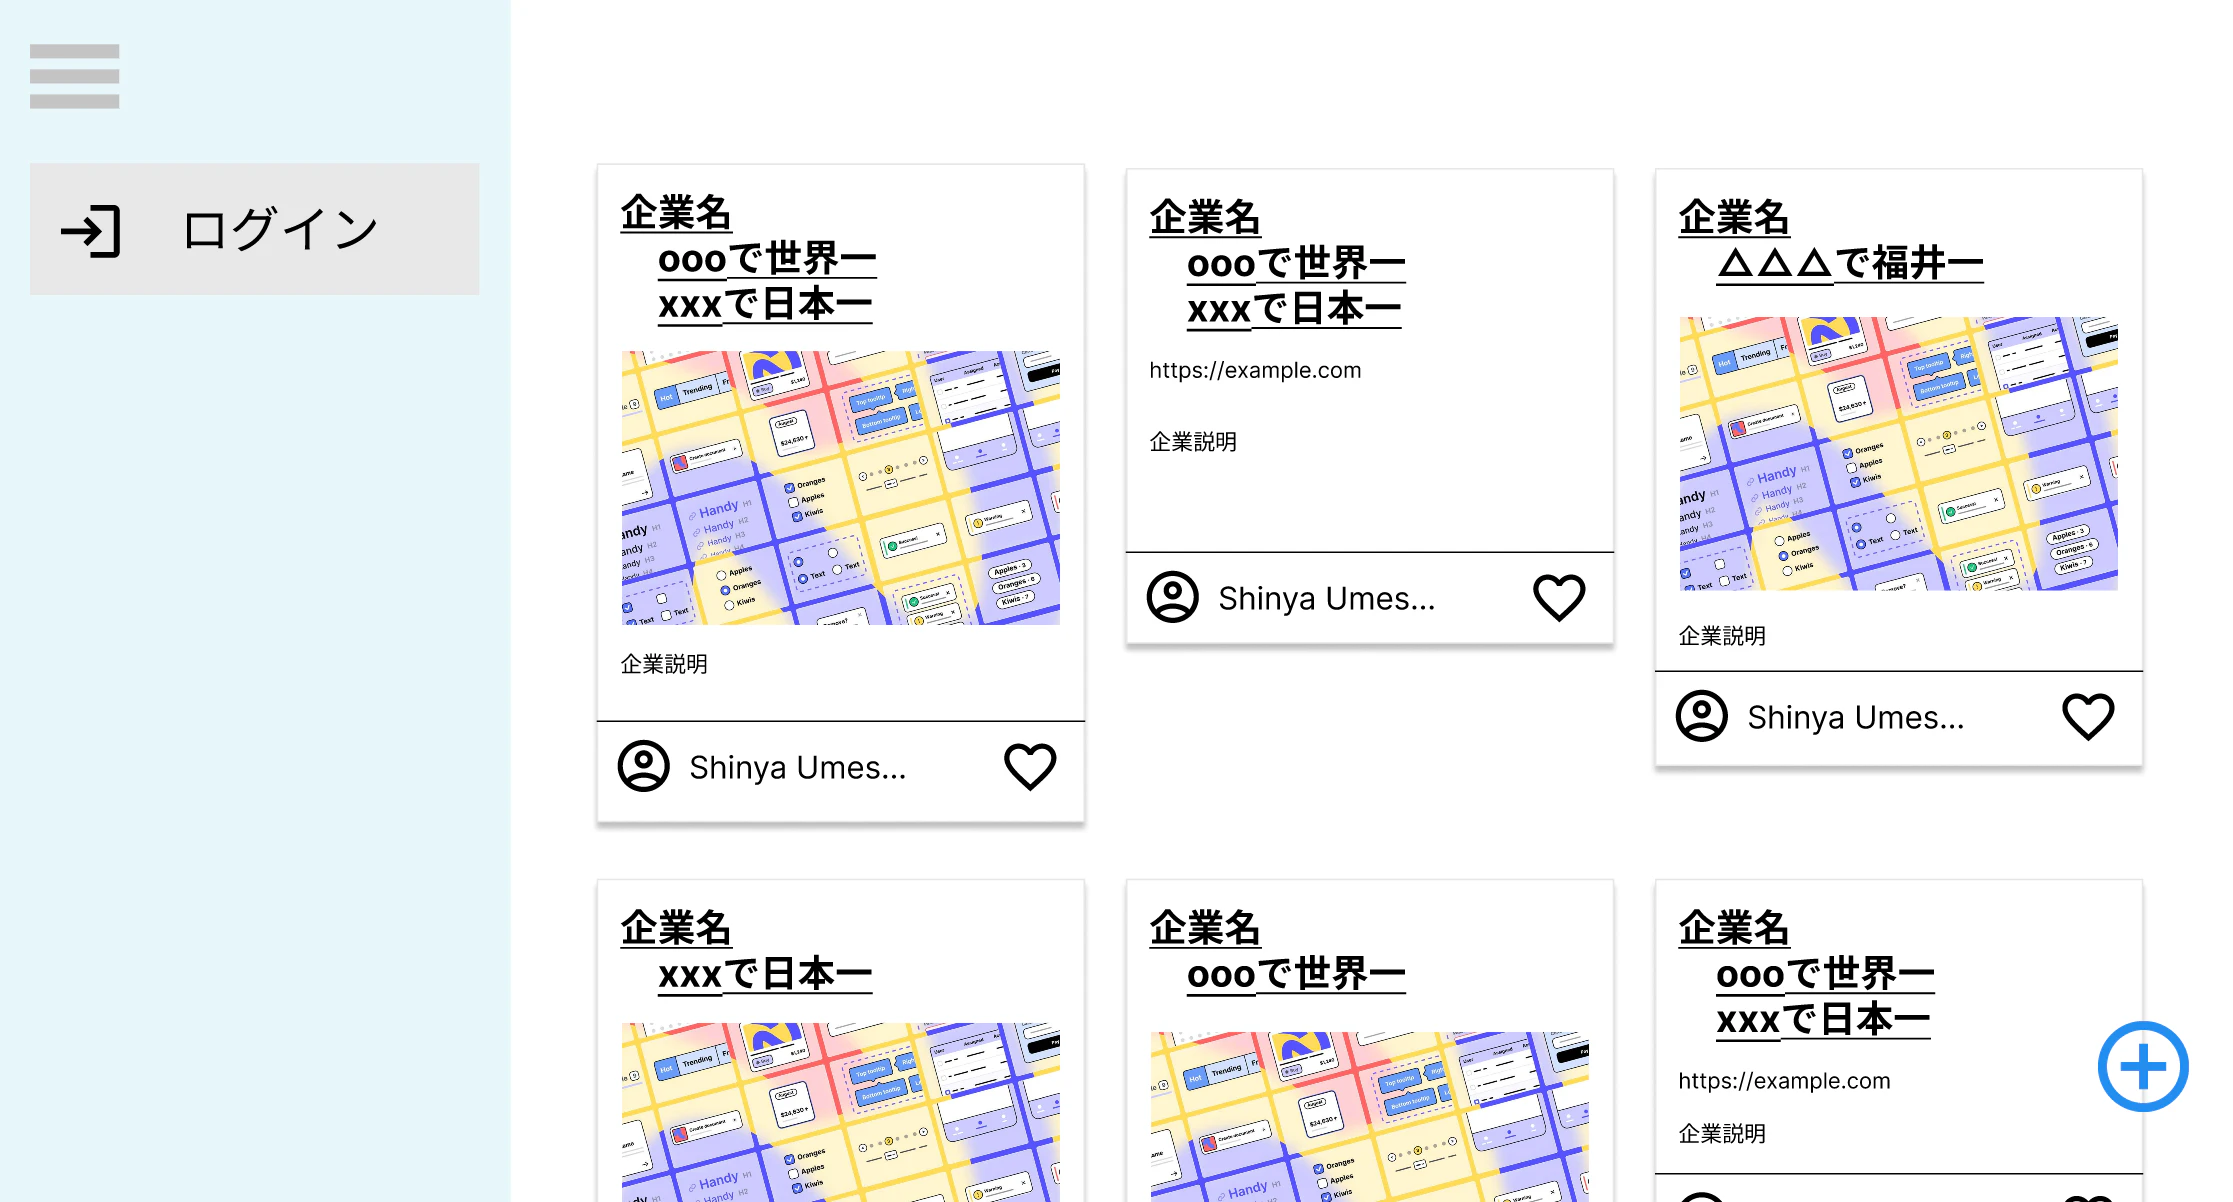Open 企業名 title of bottom-right card
The height and width of the screenshot is (1202, 2233).
[1734, 929]
